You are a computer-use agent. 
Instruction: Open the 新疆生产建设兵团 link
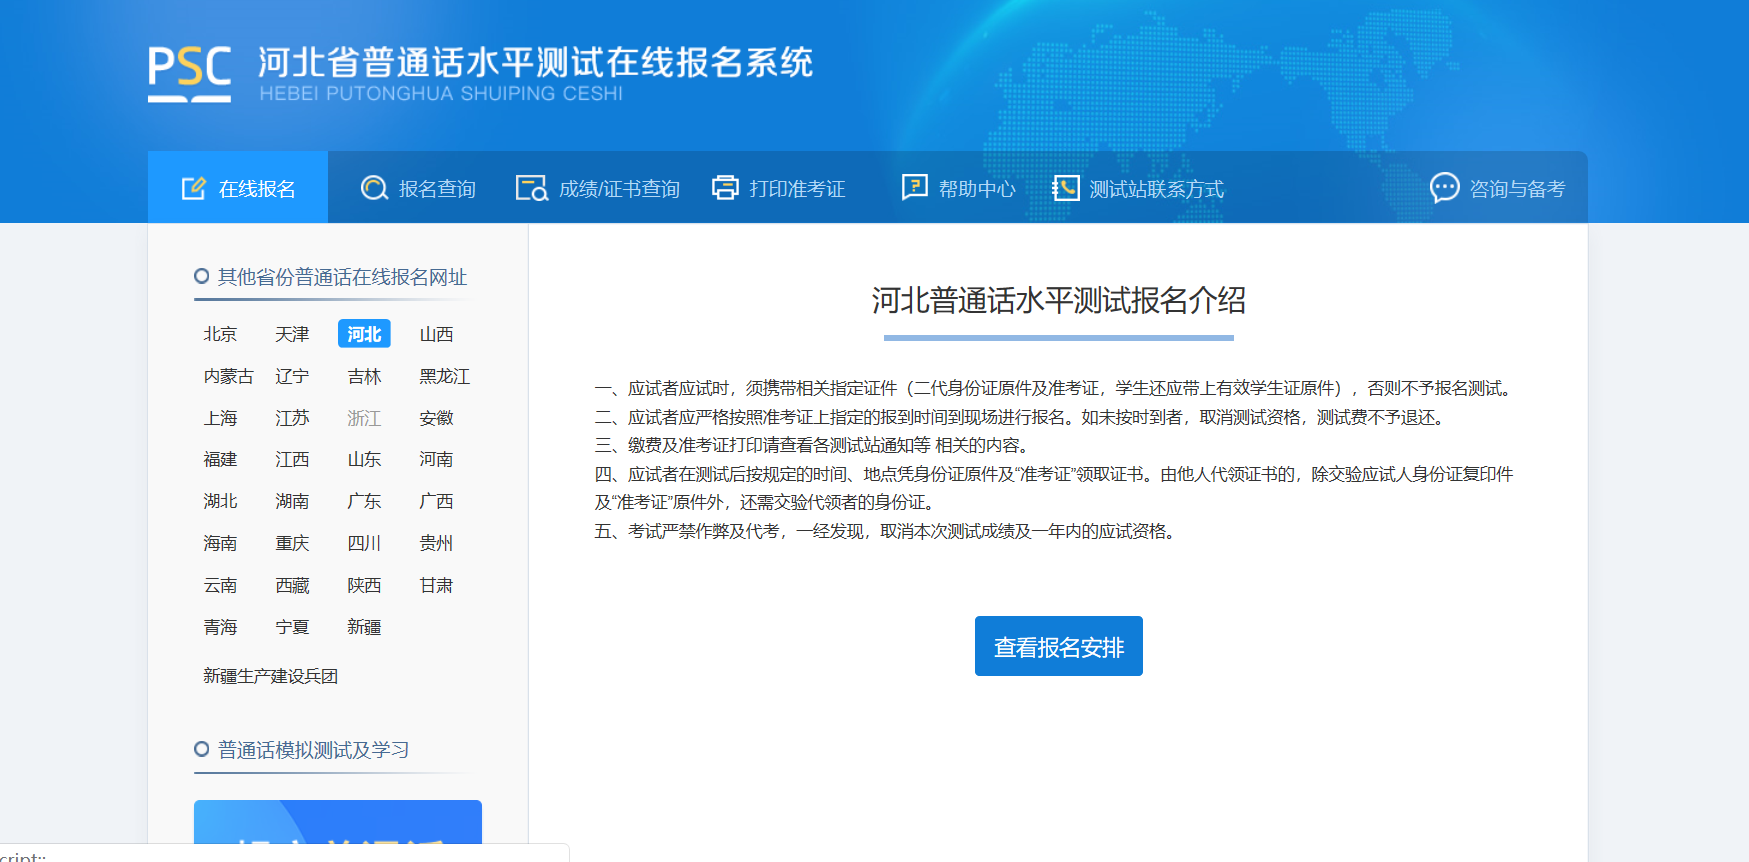[270, 676]
